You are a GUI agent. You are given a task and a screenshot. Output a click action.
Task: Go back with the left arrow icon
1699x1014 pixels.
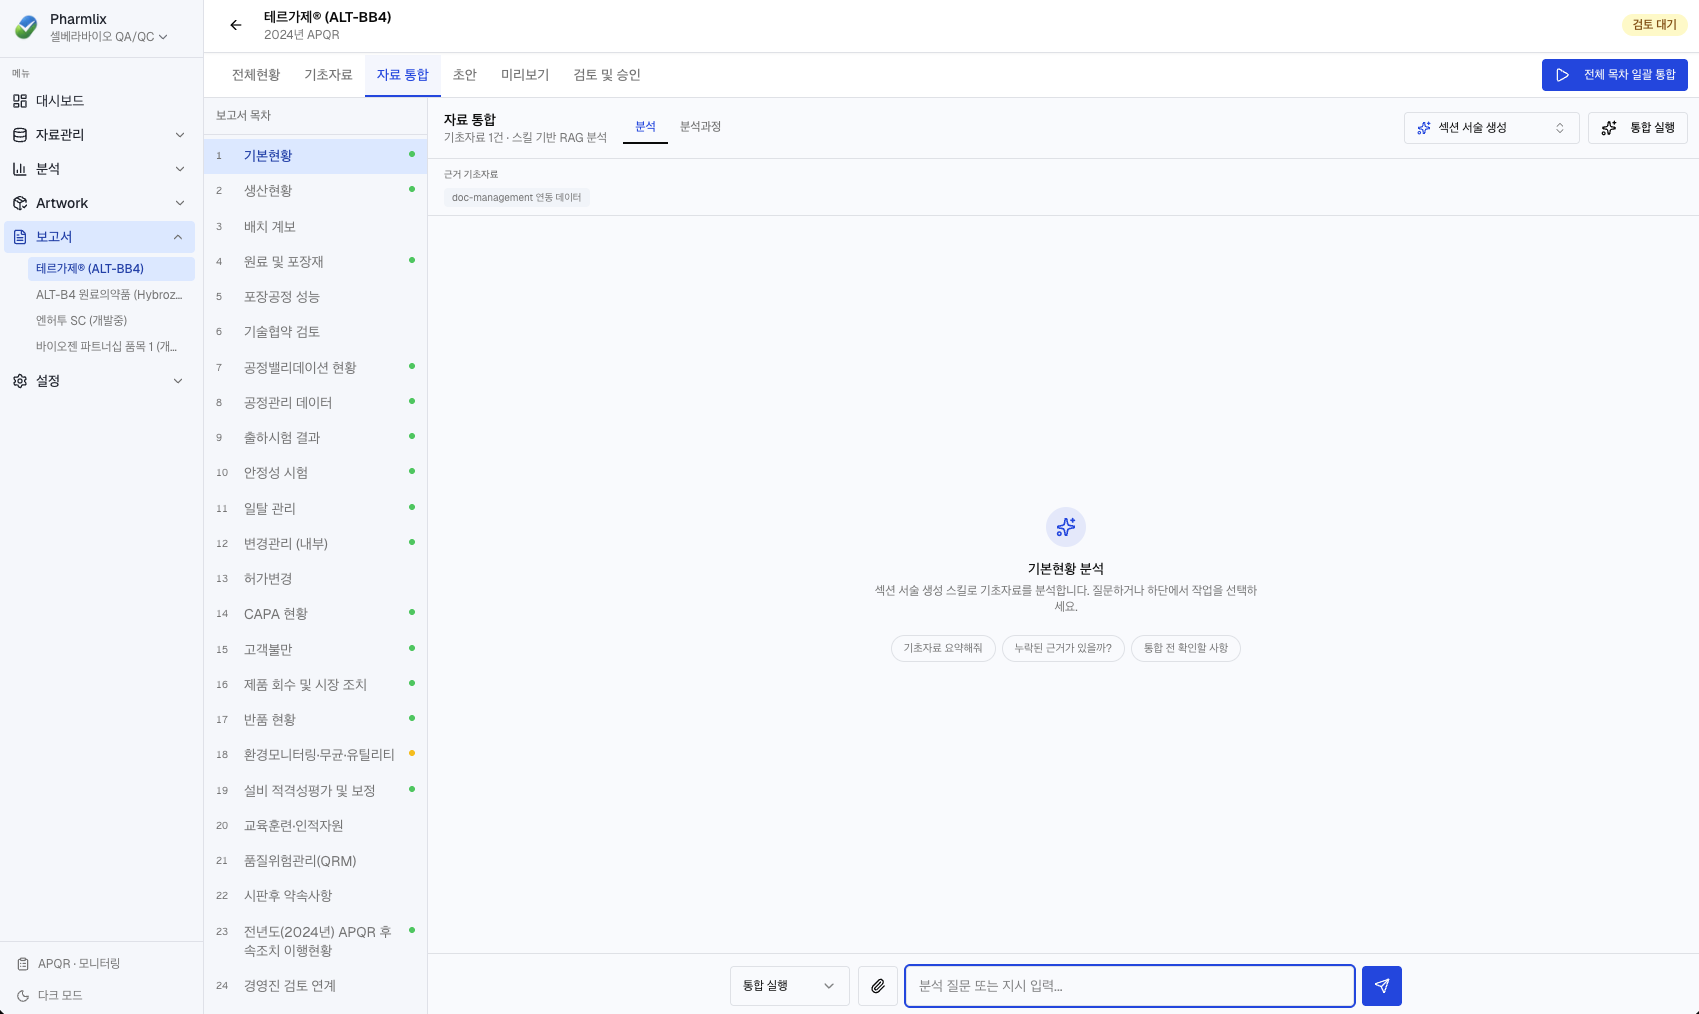point(236,25)
